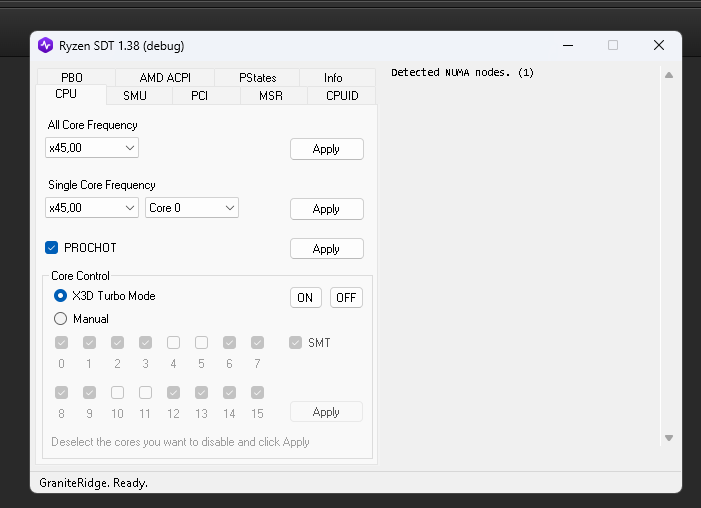Apply the All Core Frequency setting
Screen dimensions: 701x508
[x=326, y=149]
